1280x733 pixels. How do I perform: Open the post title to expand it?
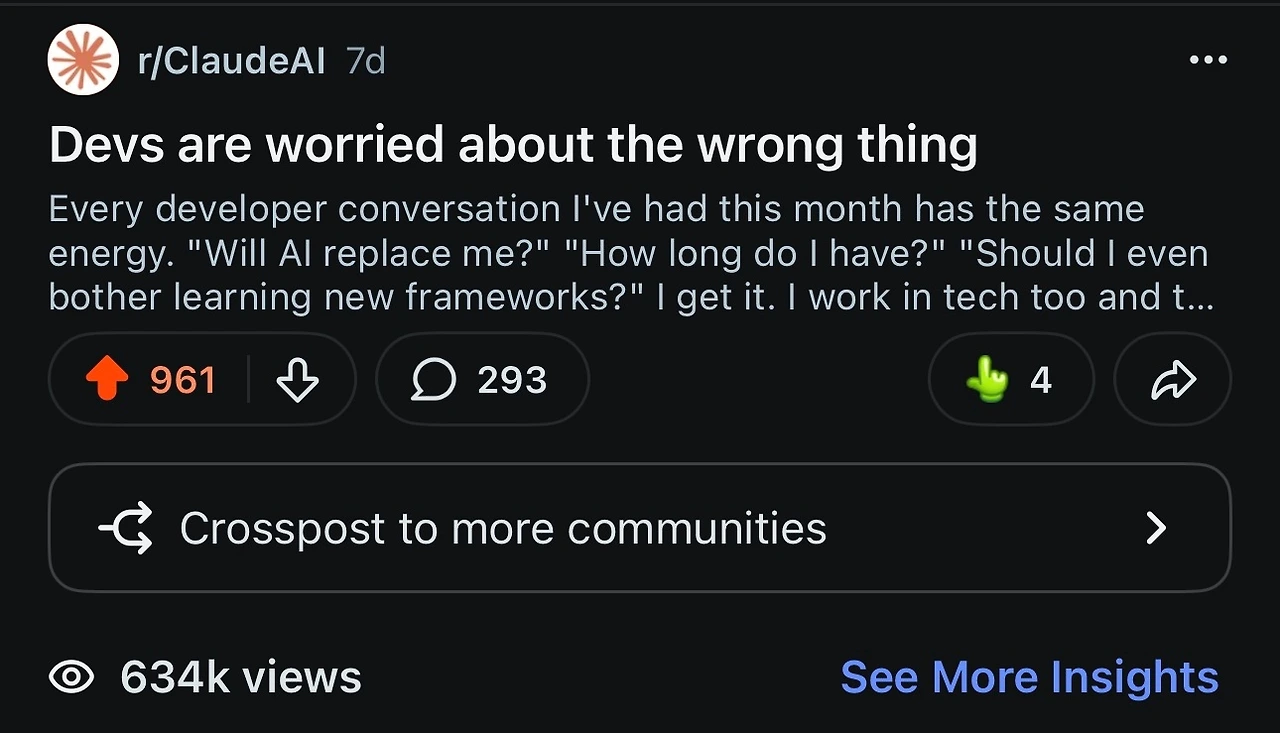coord(513,144)
